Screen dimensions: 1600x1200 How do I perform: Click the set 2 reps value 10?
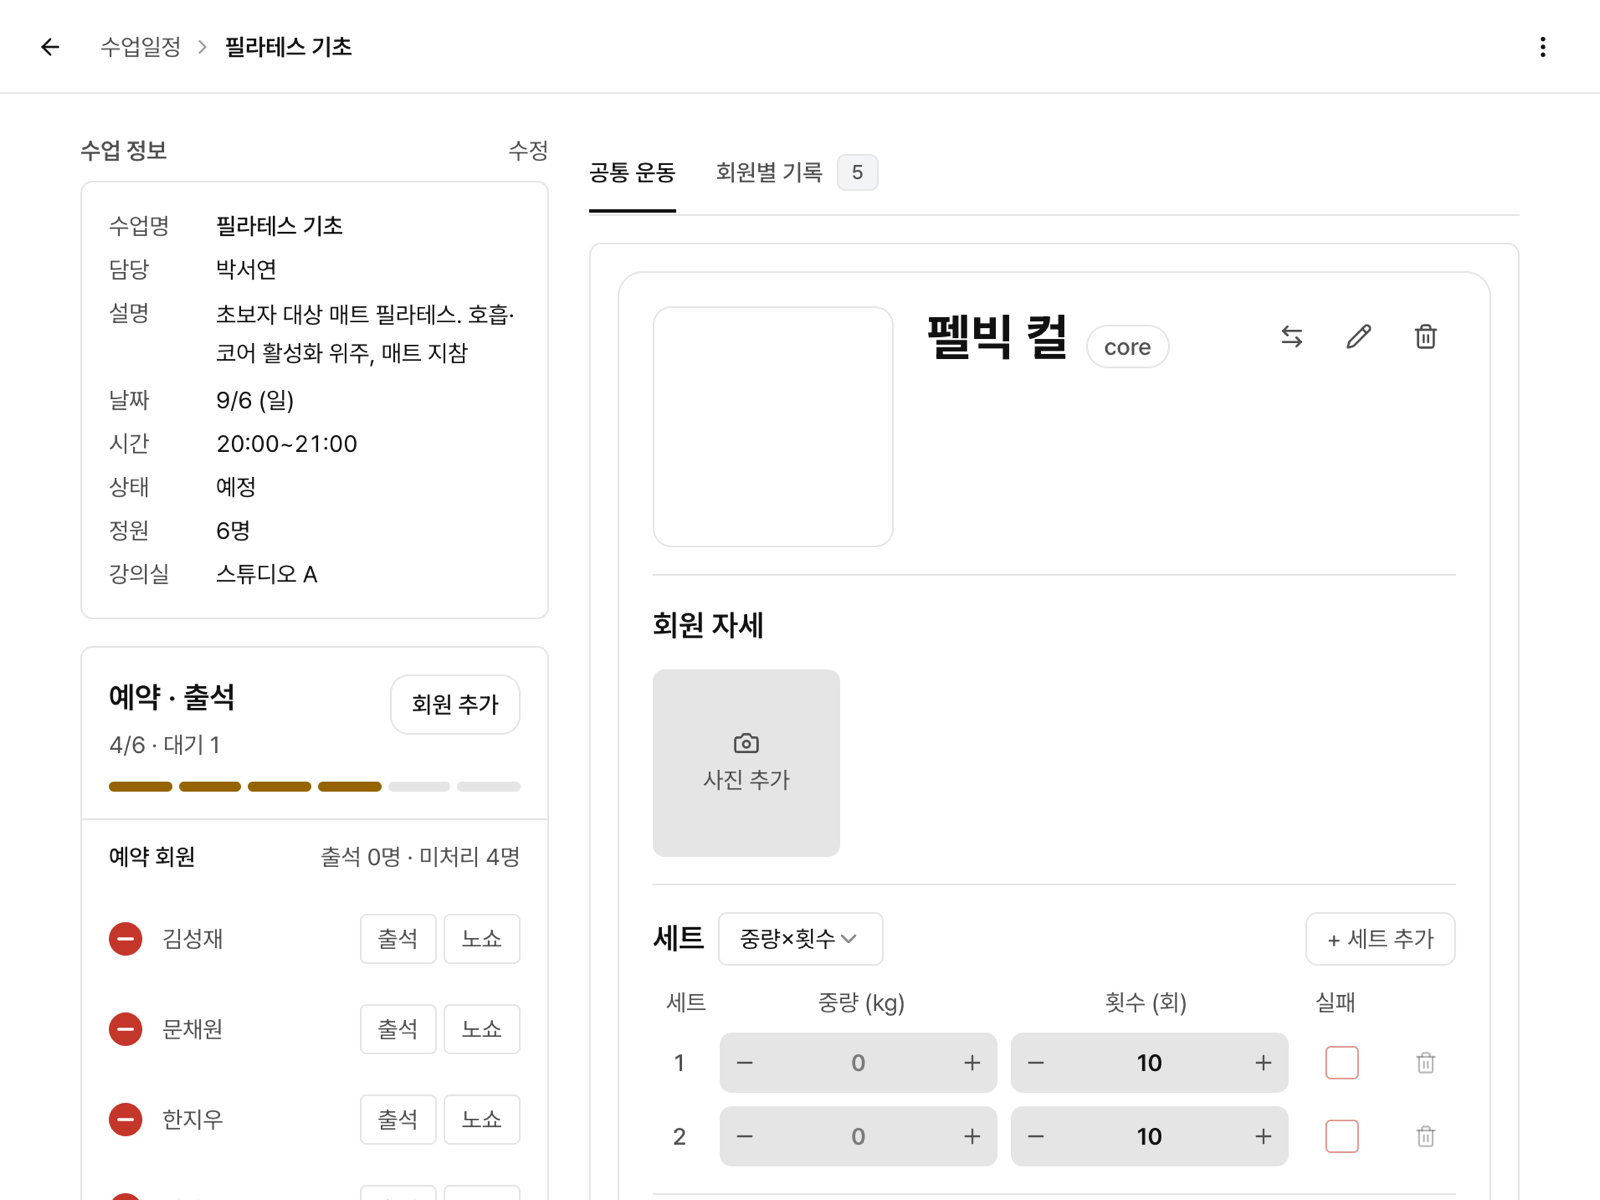point(1149,1136)
